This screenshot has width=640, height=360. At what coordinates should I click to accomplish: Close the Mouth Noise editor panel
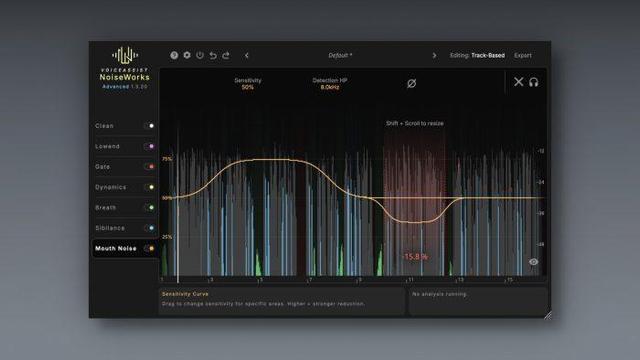518,82
